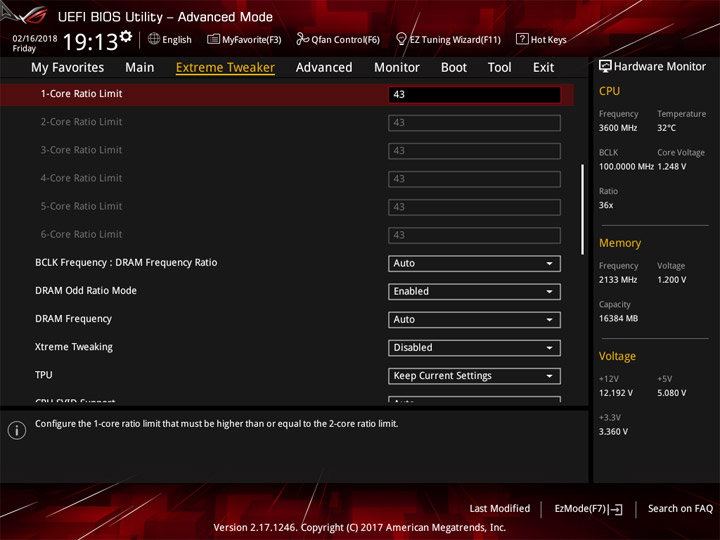Image resolution: width=720 pixels, height=540 pixels.
Task: Click the settings list vertical scrollbar
Action: point(582,209)
